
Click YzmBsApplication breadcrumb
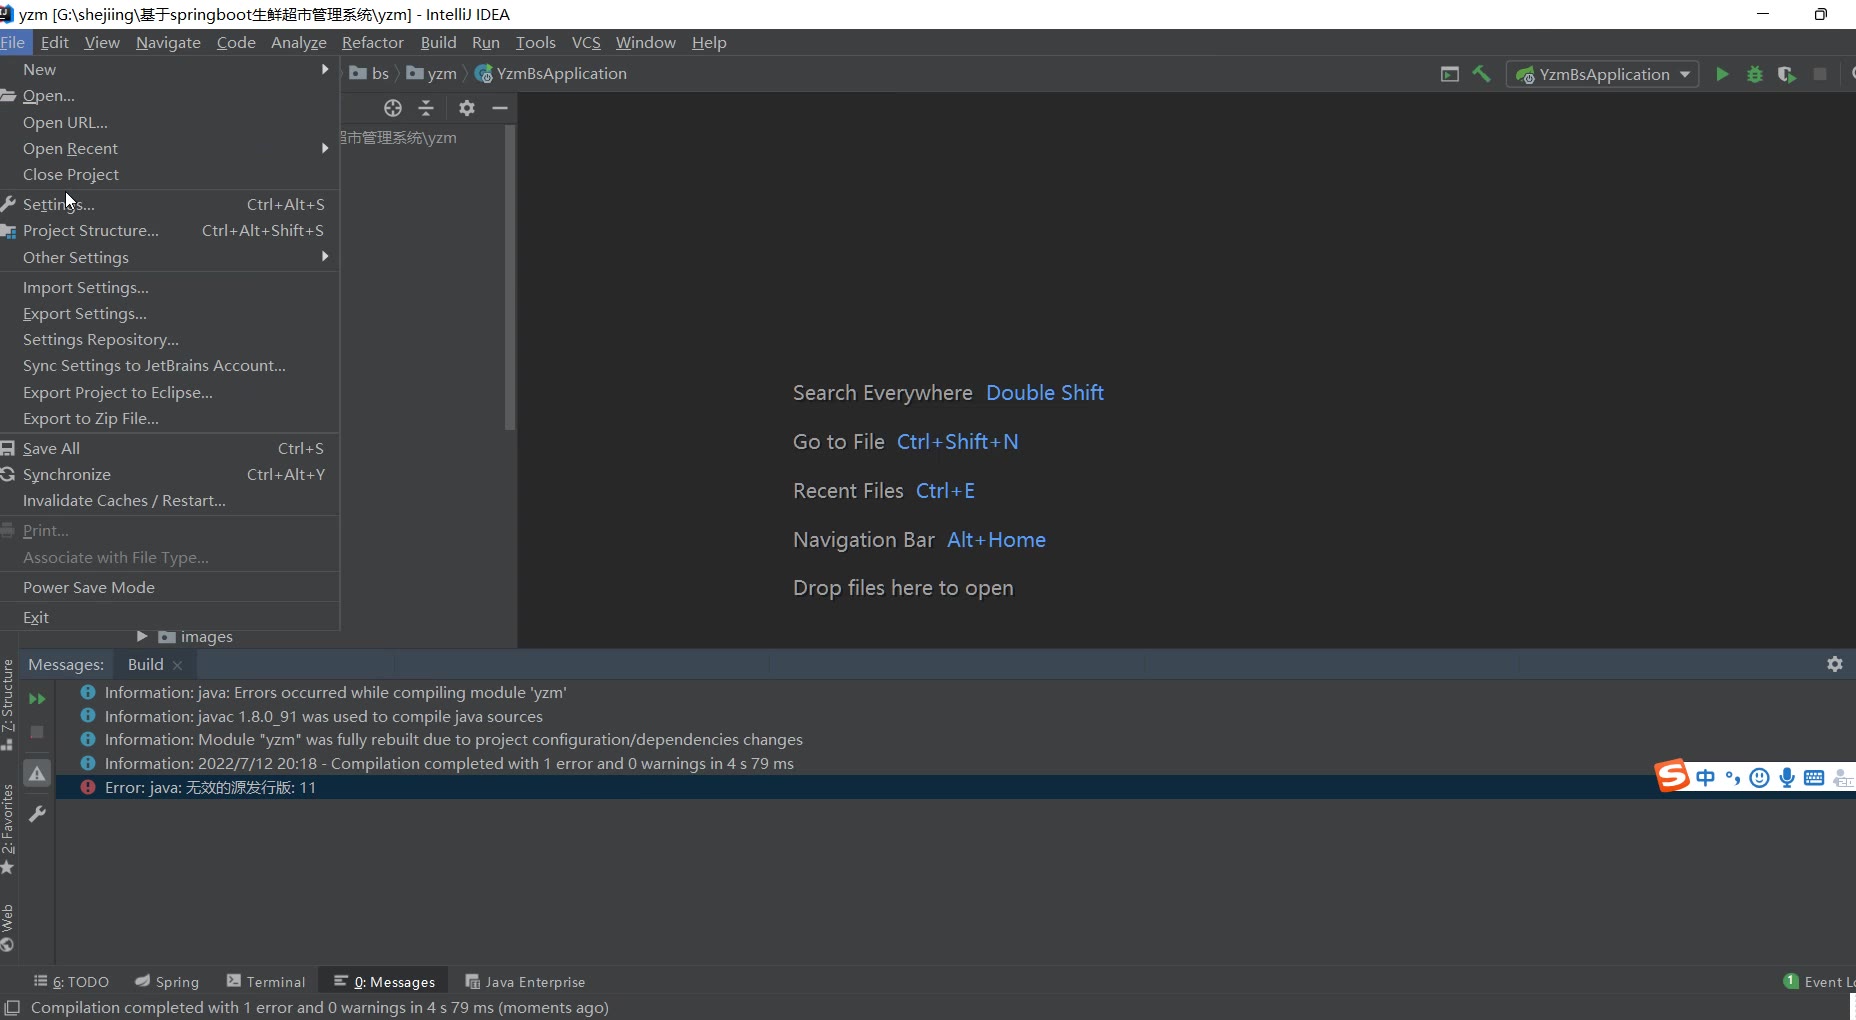coord(551,73)
